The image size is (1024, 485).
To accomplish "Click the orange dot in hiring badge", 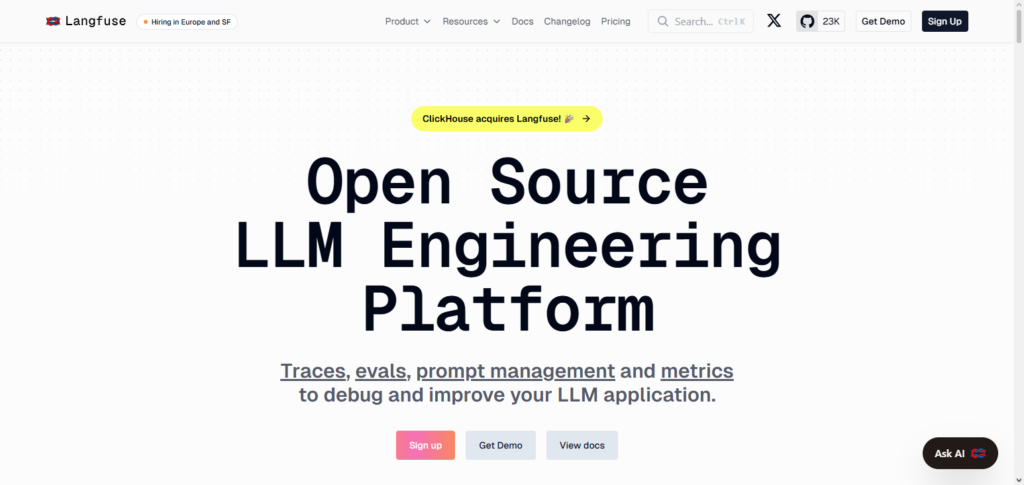I will (x=146, y=21).
